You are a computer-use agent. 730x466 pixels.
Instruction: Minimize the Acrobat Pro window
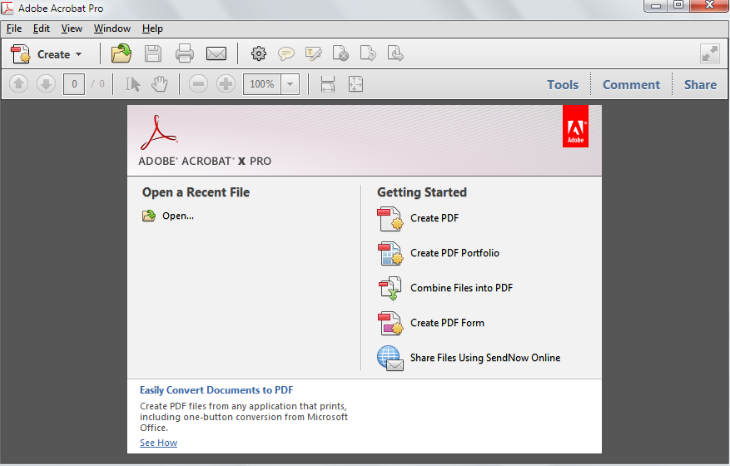(x=656, y=6)
